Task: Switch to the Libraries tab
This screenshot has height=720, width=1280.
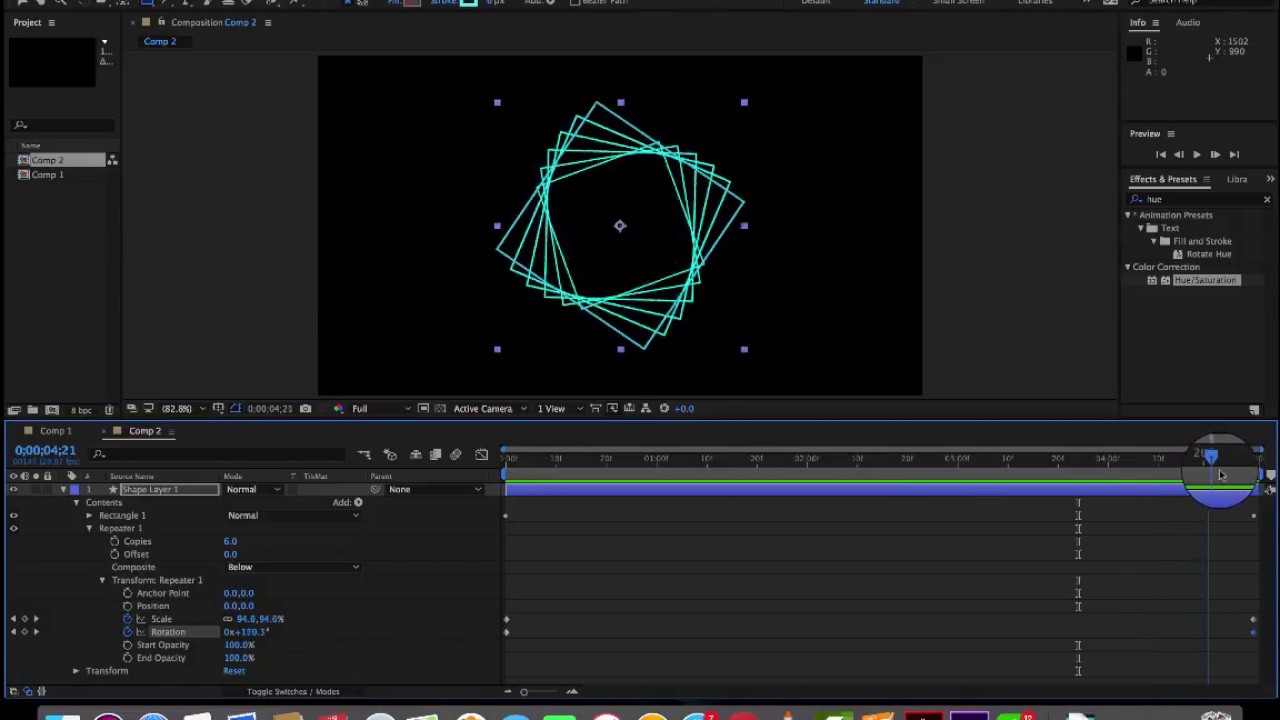Action: coord(1237,179)
